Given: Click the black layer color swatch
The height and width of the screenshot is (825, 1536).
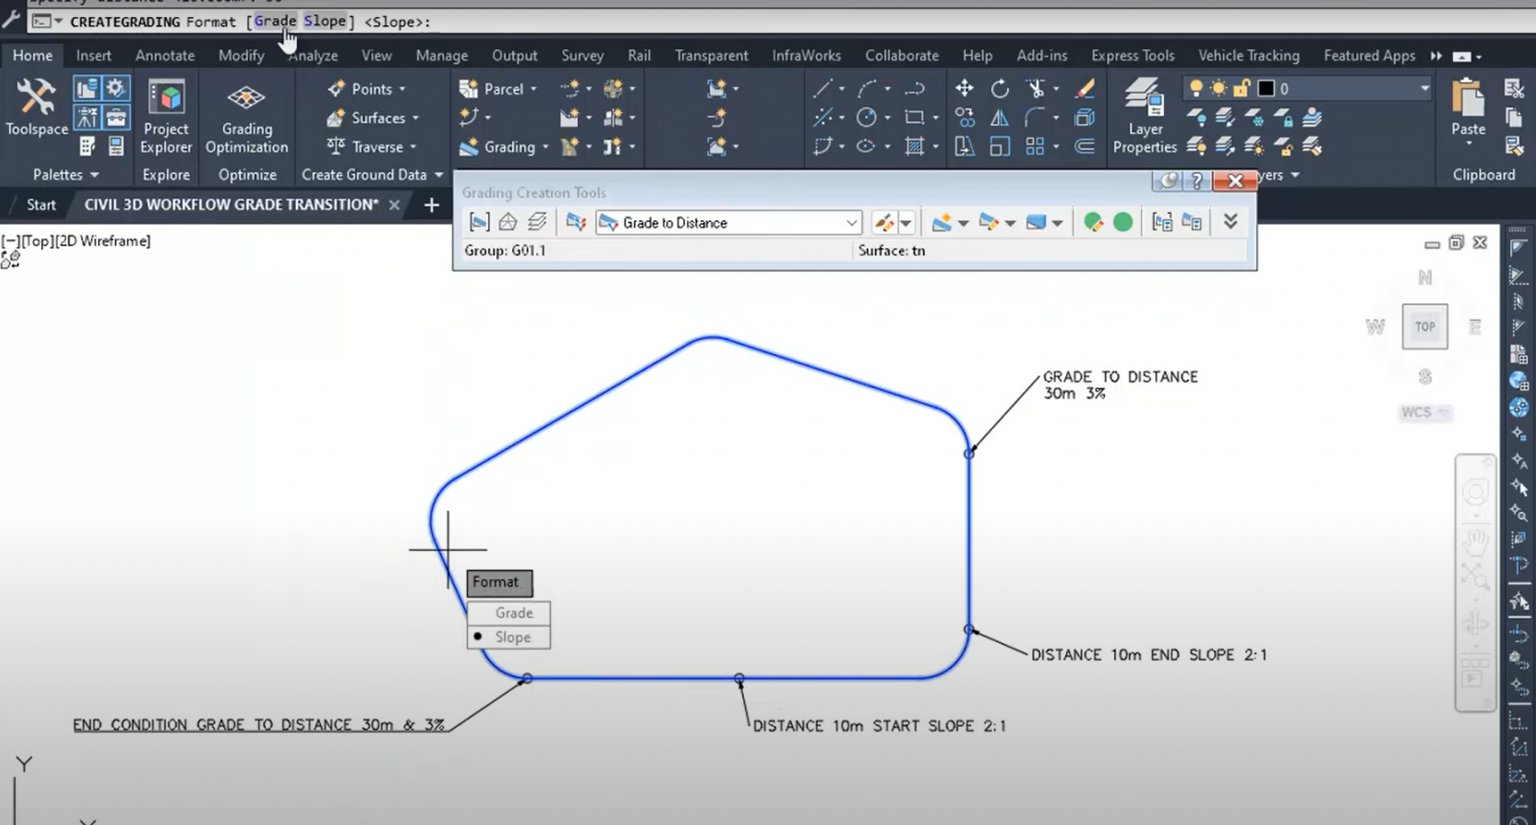Looking at the screenshot, I should coord(1266,89).
